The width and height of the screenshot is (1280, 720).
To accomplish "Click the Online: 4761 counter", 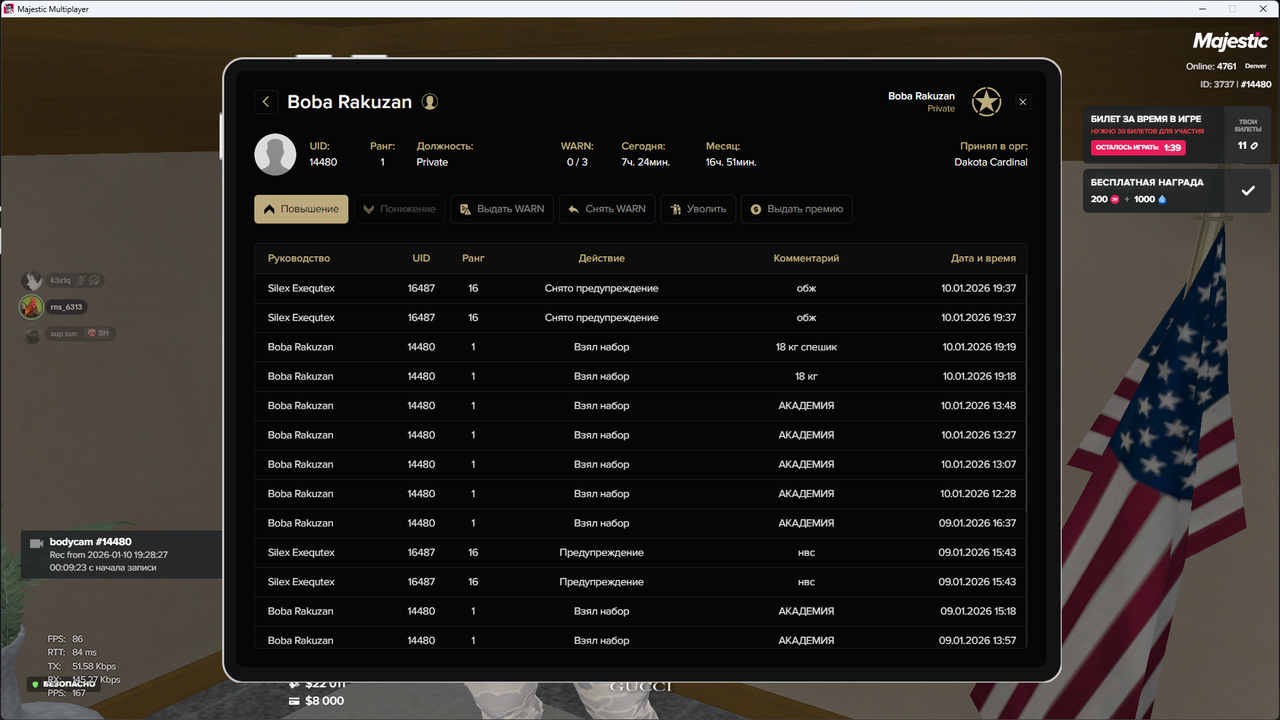I will tap(1211, 66).
